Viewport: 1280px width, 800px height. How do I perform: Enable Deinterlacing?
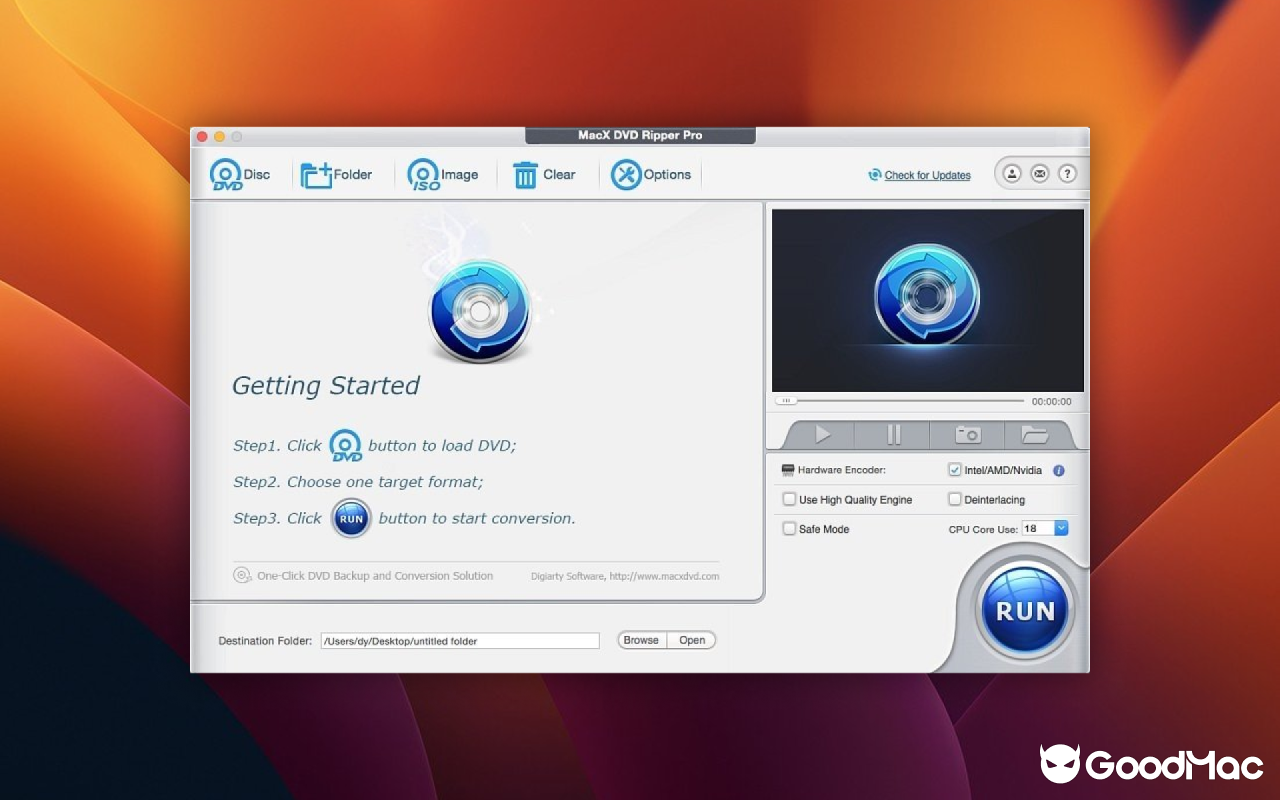click(x=955, y=499)
